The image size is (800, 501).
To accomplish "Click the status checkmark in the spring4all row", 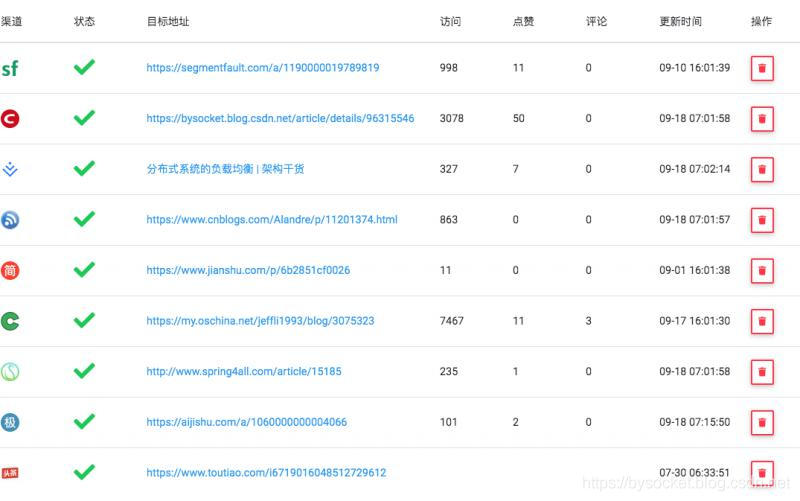I will pos(84,370).
